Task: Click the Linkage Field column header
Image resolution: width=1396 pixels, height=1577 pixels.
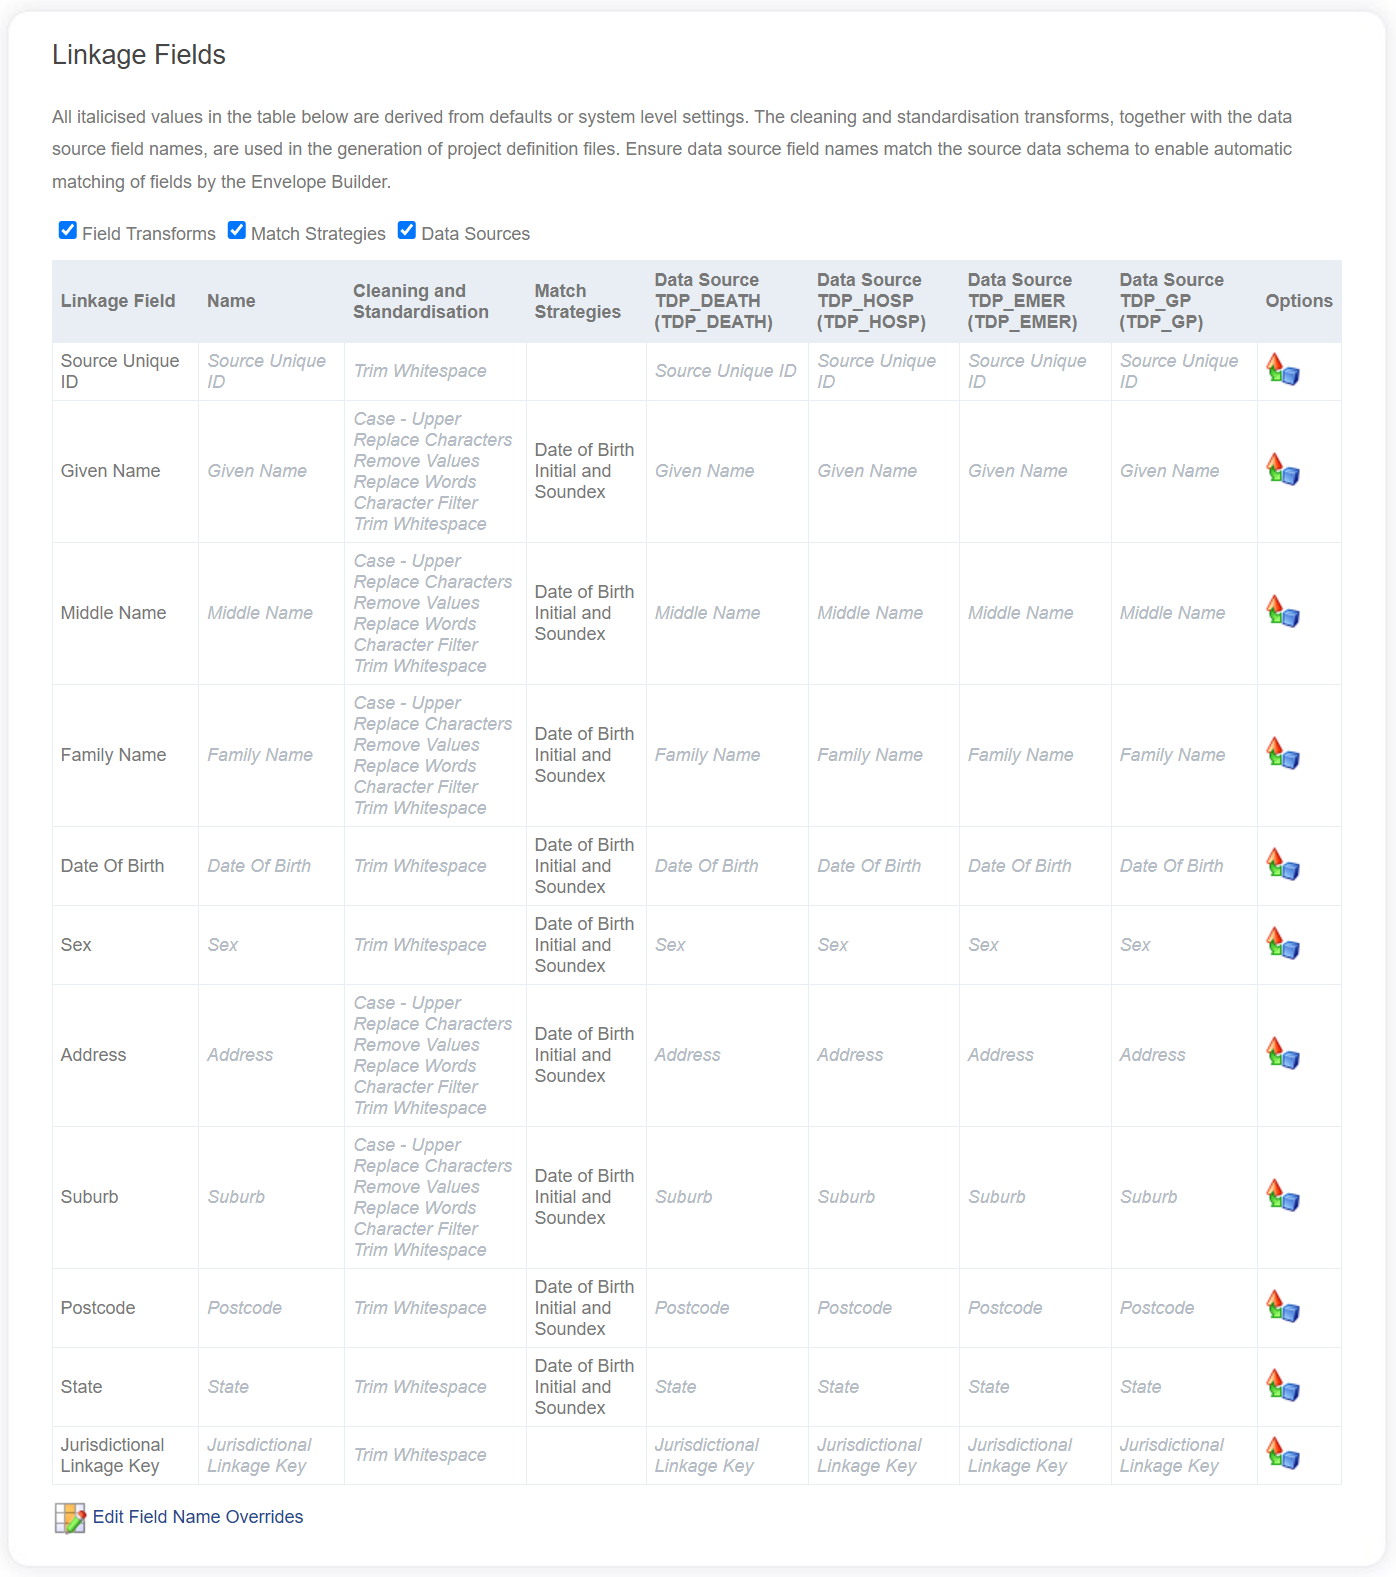Action: 118,301
